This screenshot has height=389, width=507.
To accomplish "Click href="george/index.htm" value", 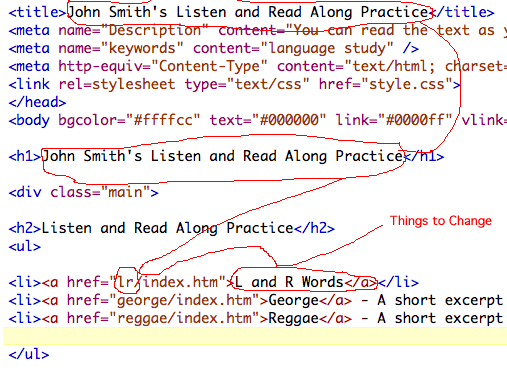I will (163, 301).
